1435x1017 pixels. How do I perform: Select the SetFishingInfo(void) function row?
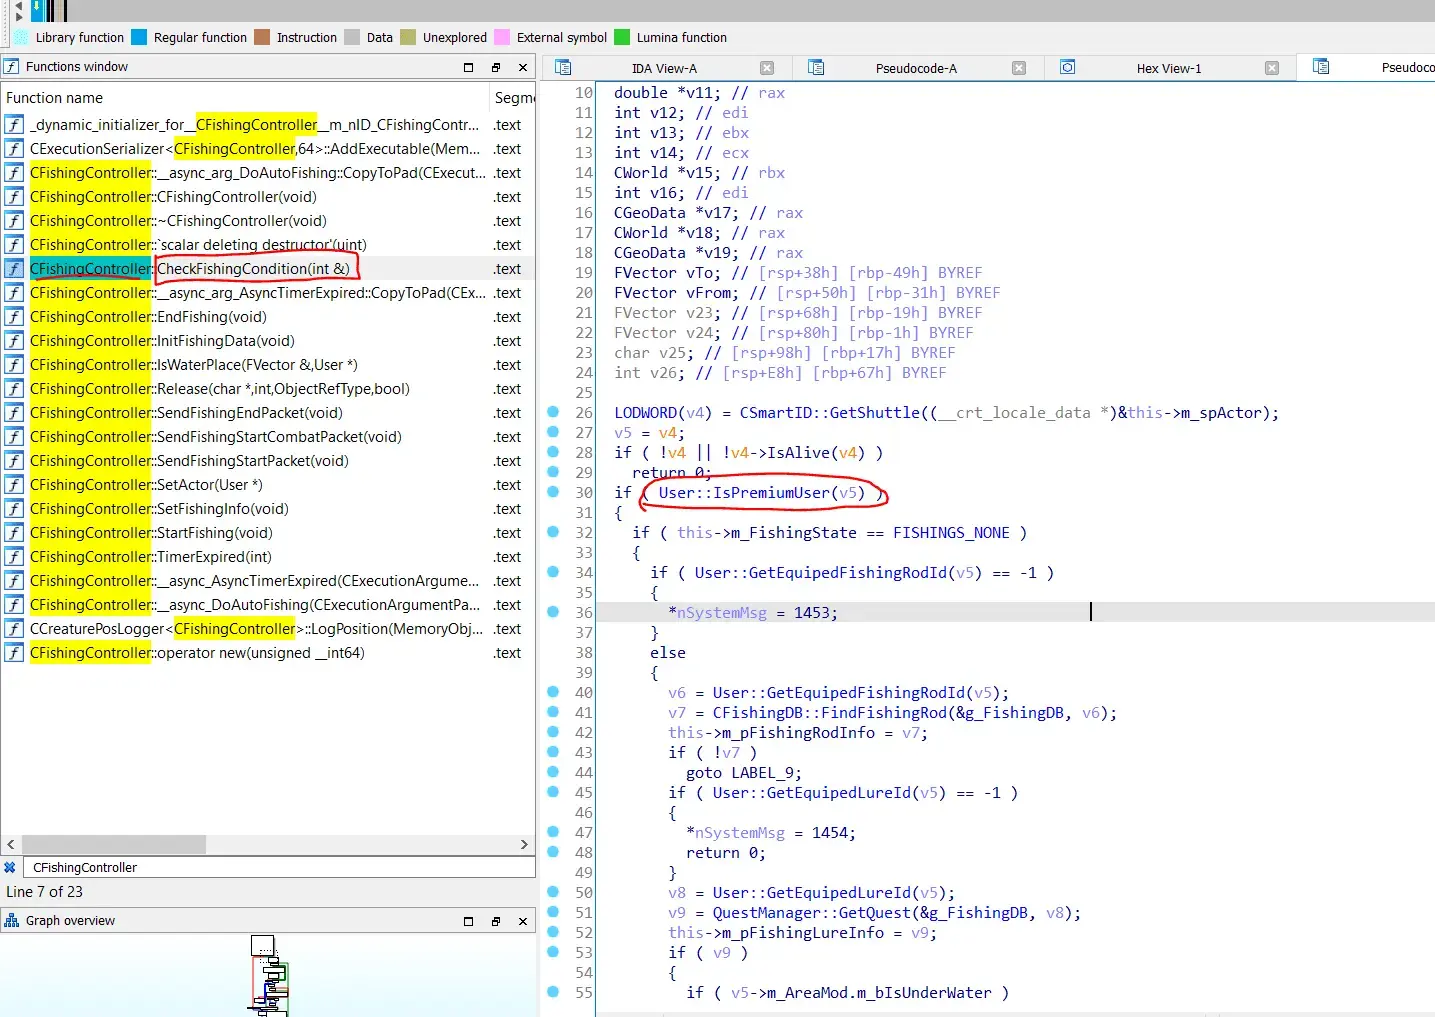(268, 509)
